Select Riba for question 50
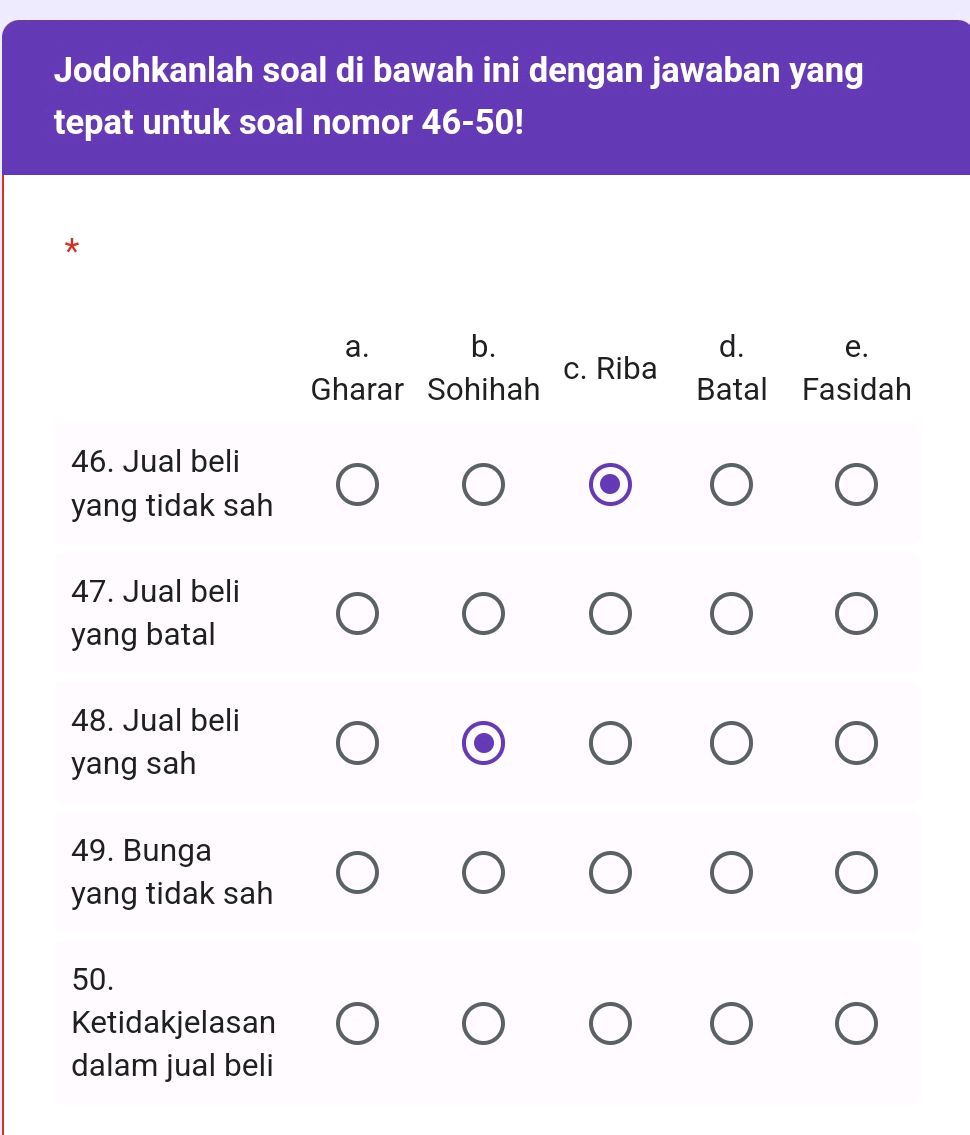 click(x=610, y=1023)
